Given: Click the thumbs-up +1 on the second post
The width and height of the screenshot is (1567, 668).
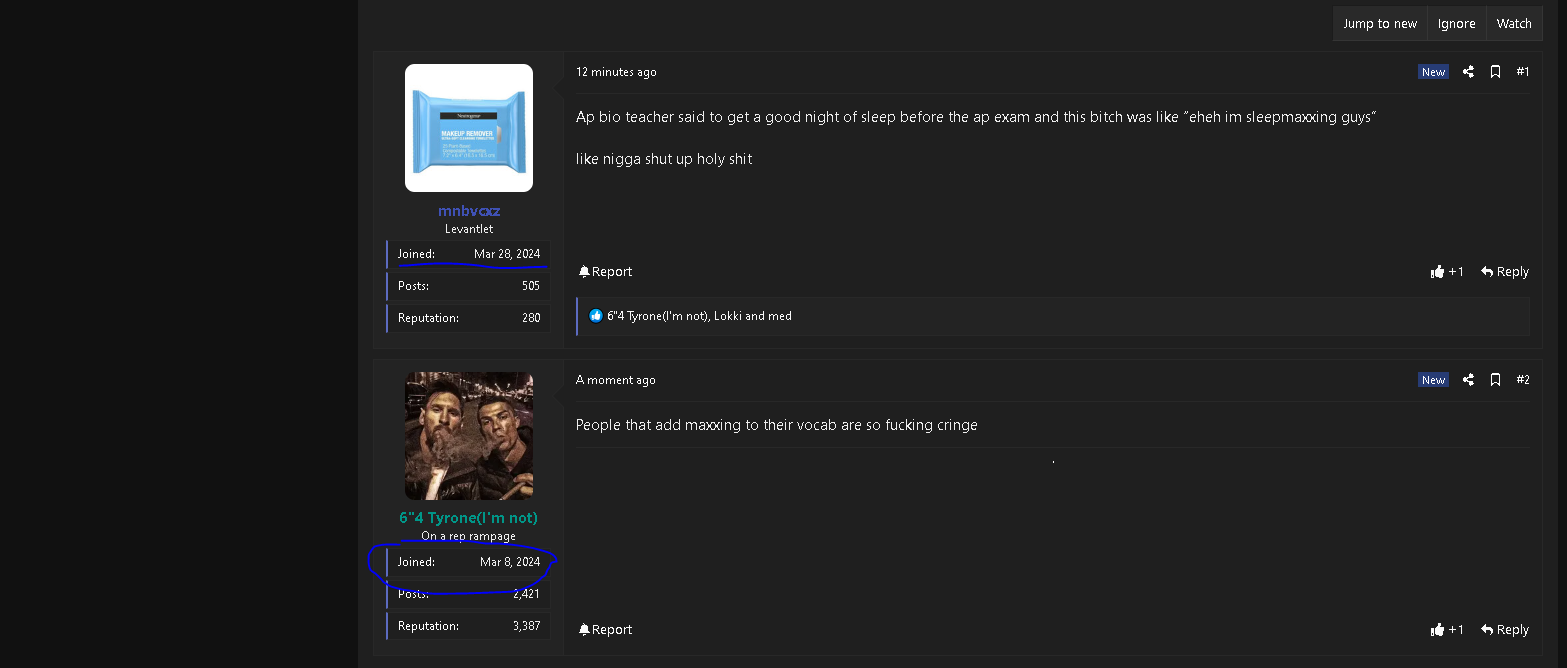Looking at the screenshot, I should pyautogui.click(x=1447, y=630).
